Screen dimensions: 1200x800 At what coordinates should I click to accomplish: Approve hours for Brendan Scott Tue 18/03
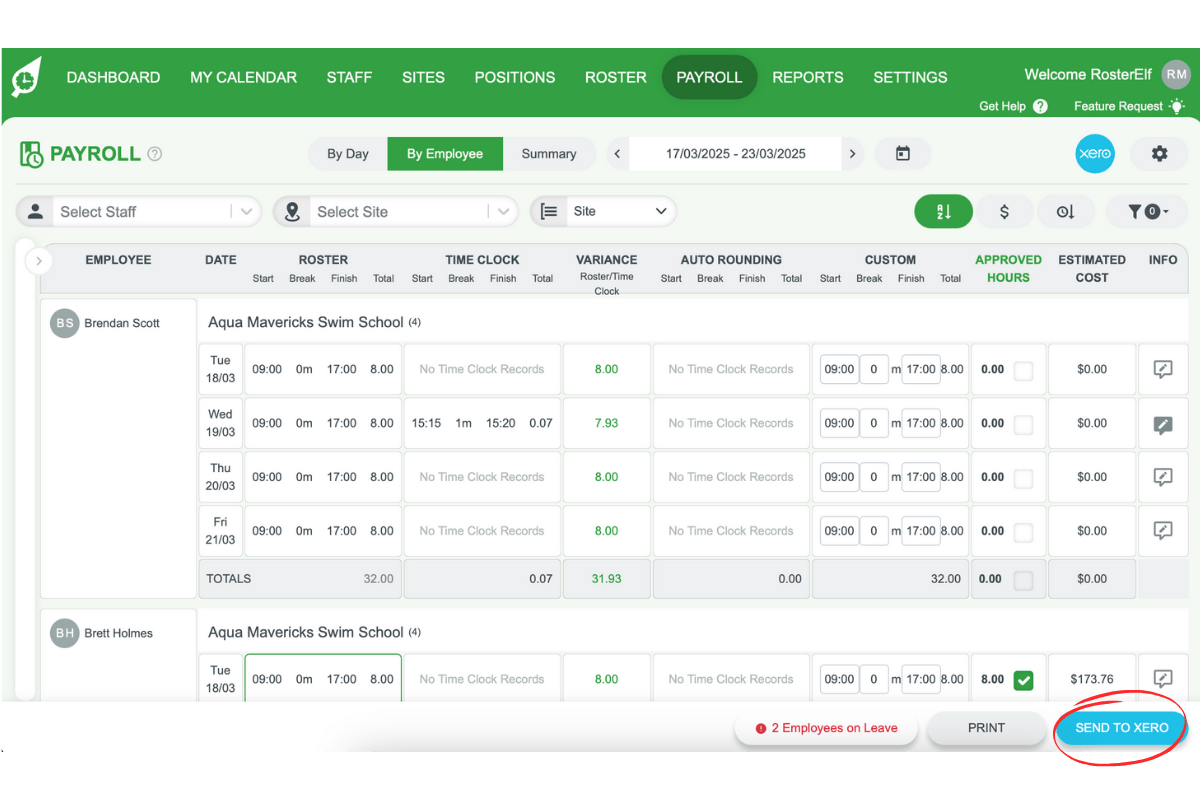[1023, 369]
